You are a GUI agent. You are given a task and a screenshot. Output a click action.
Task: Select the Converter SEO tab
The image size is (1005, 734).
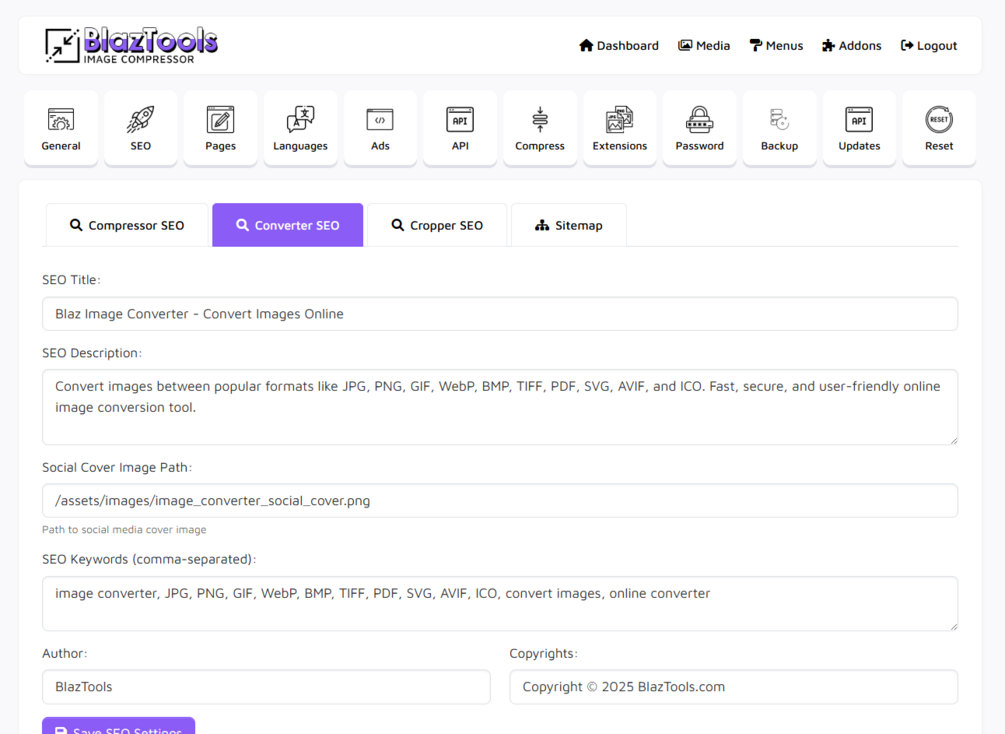(288, 225)
